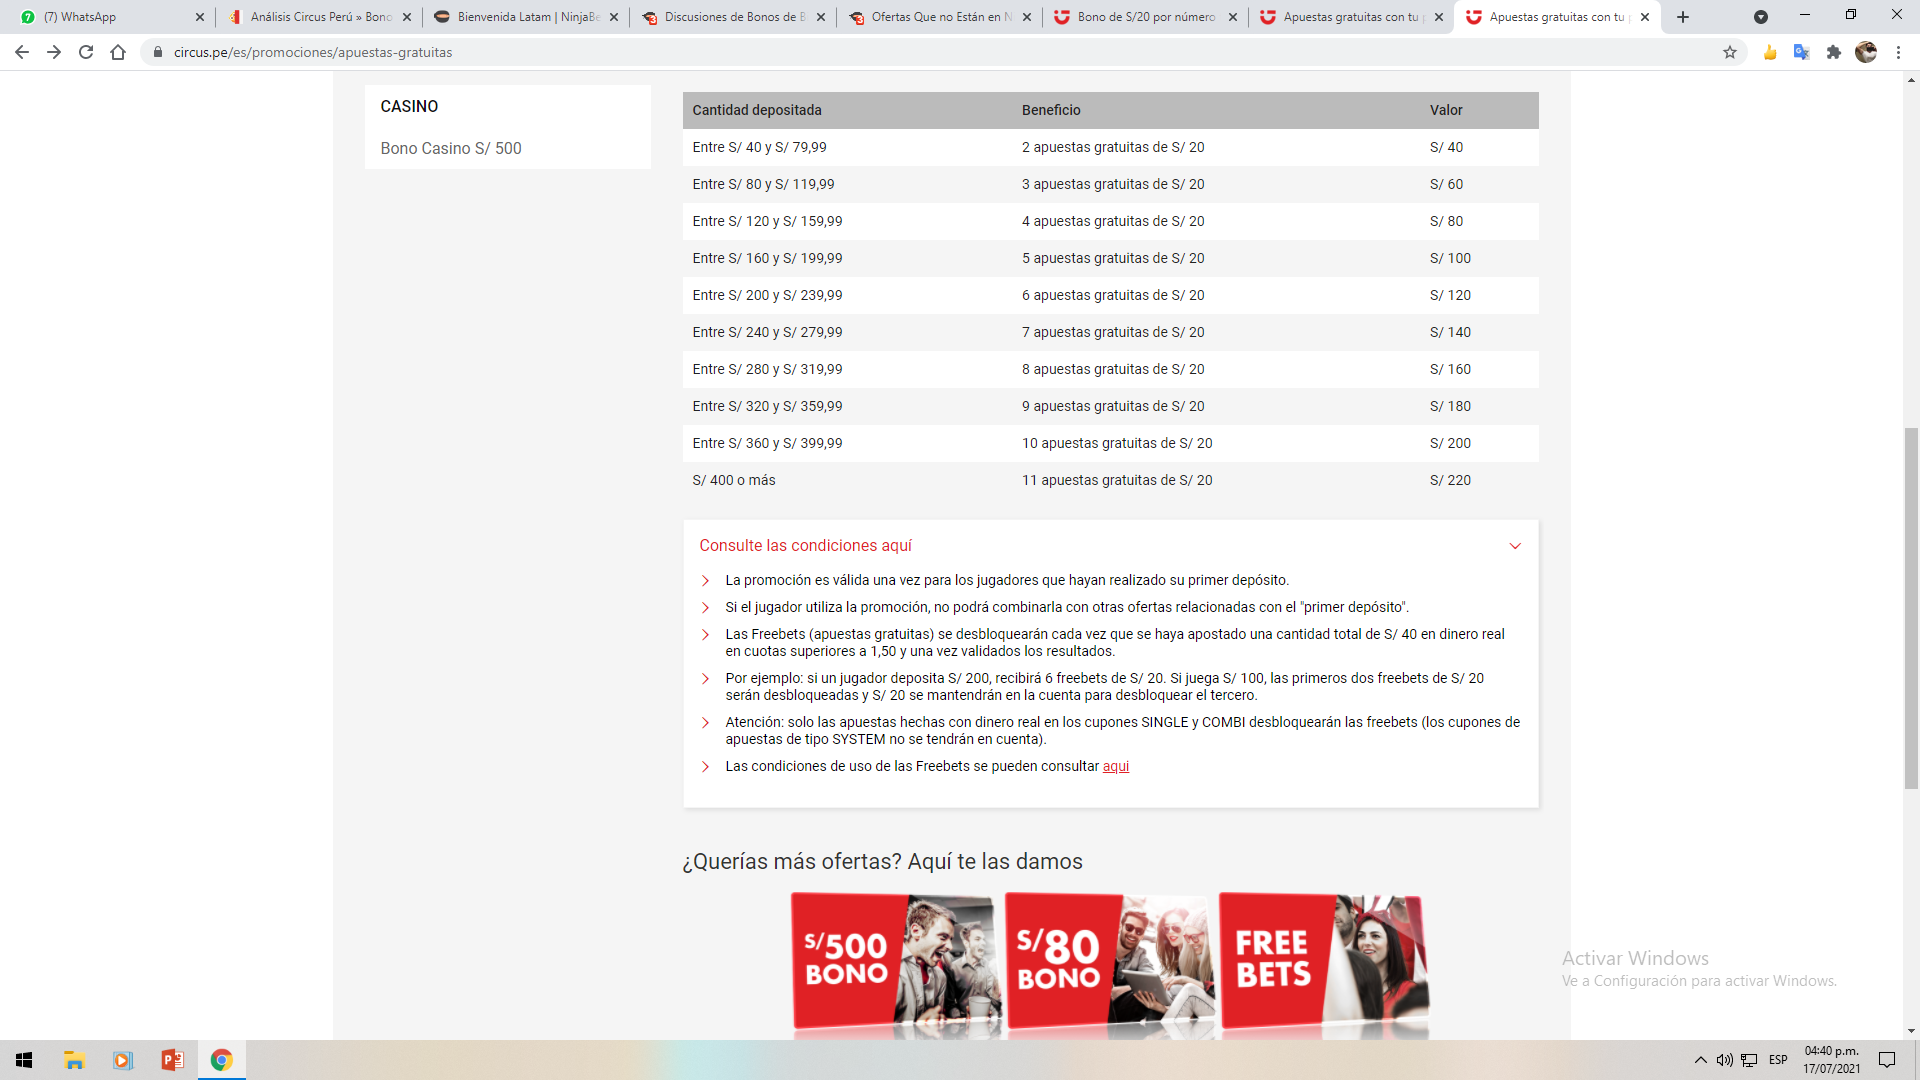
Task: Click the Chrome taskbar icon
Action: click(221, 1060)
